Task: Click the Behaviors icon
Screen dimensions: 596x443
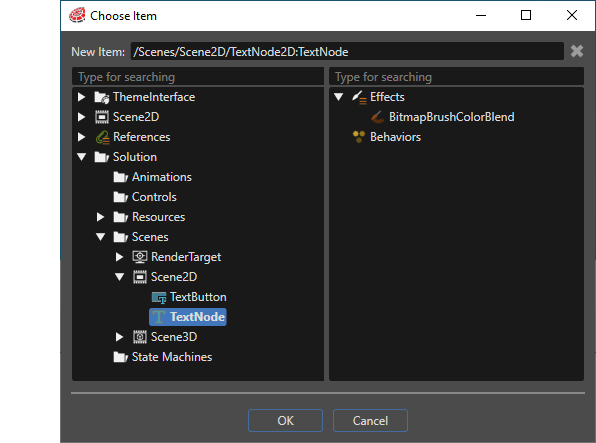Action: point(358,137)
